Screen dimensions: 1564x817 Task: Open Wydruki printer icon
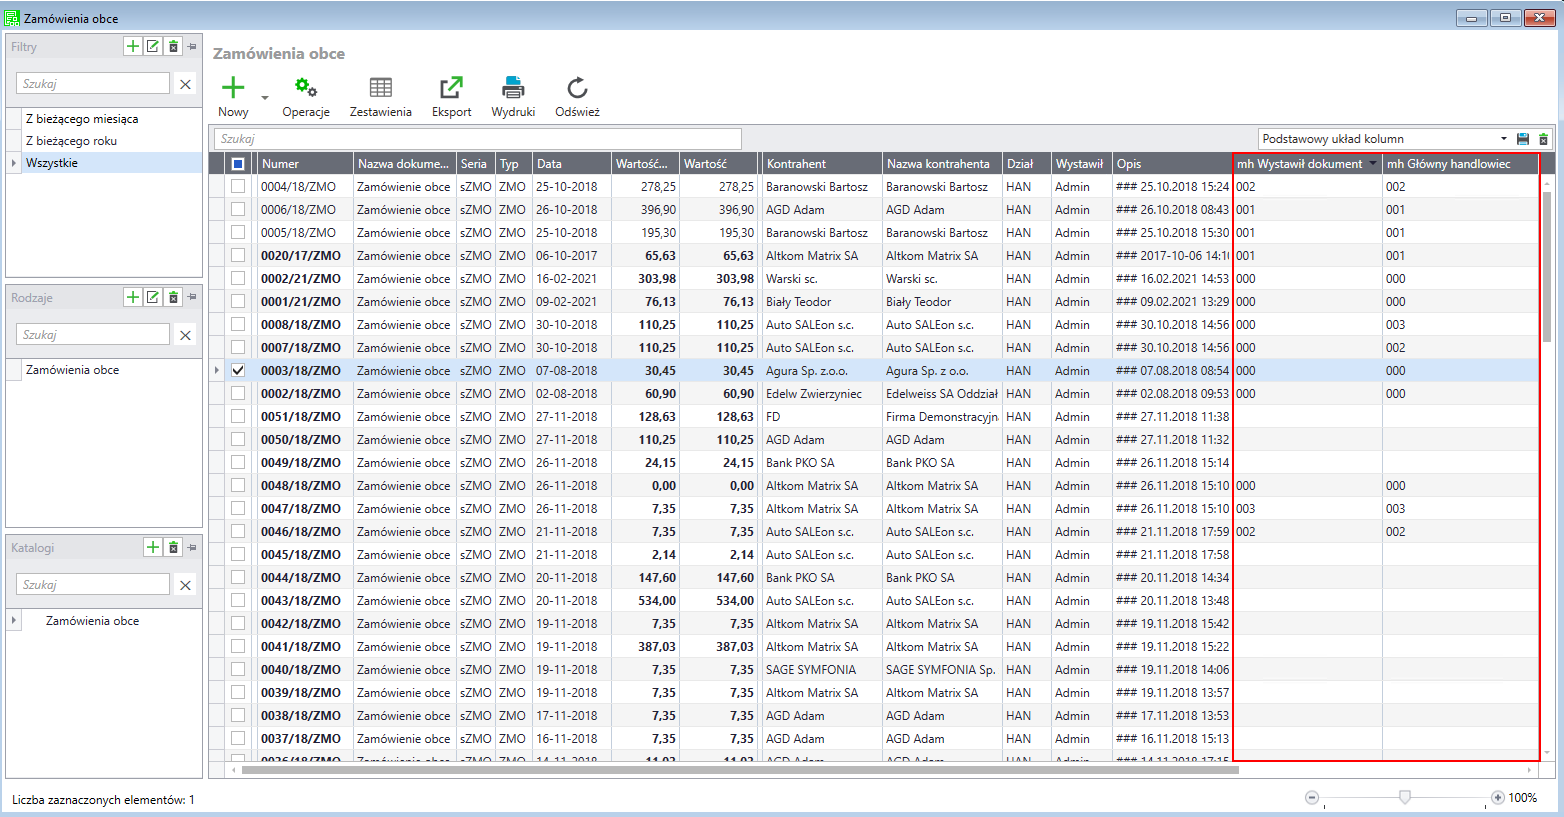513,88
